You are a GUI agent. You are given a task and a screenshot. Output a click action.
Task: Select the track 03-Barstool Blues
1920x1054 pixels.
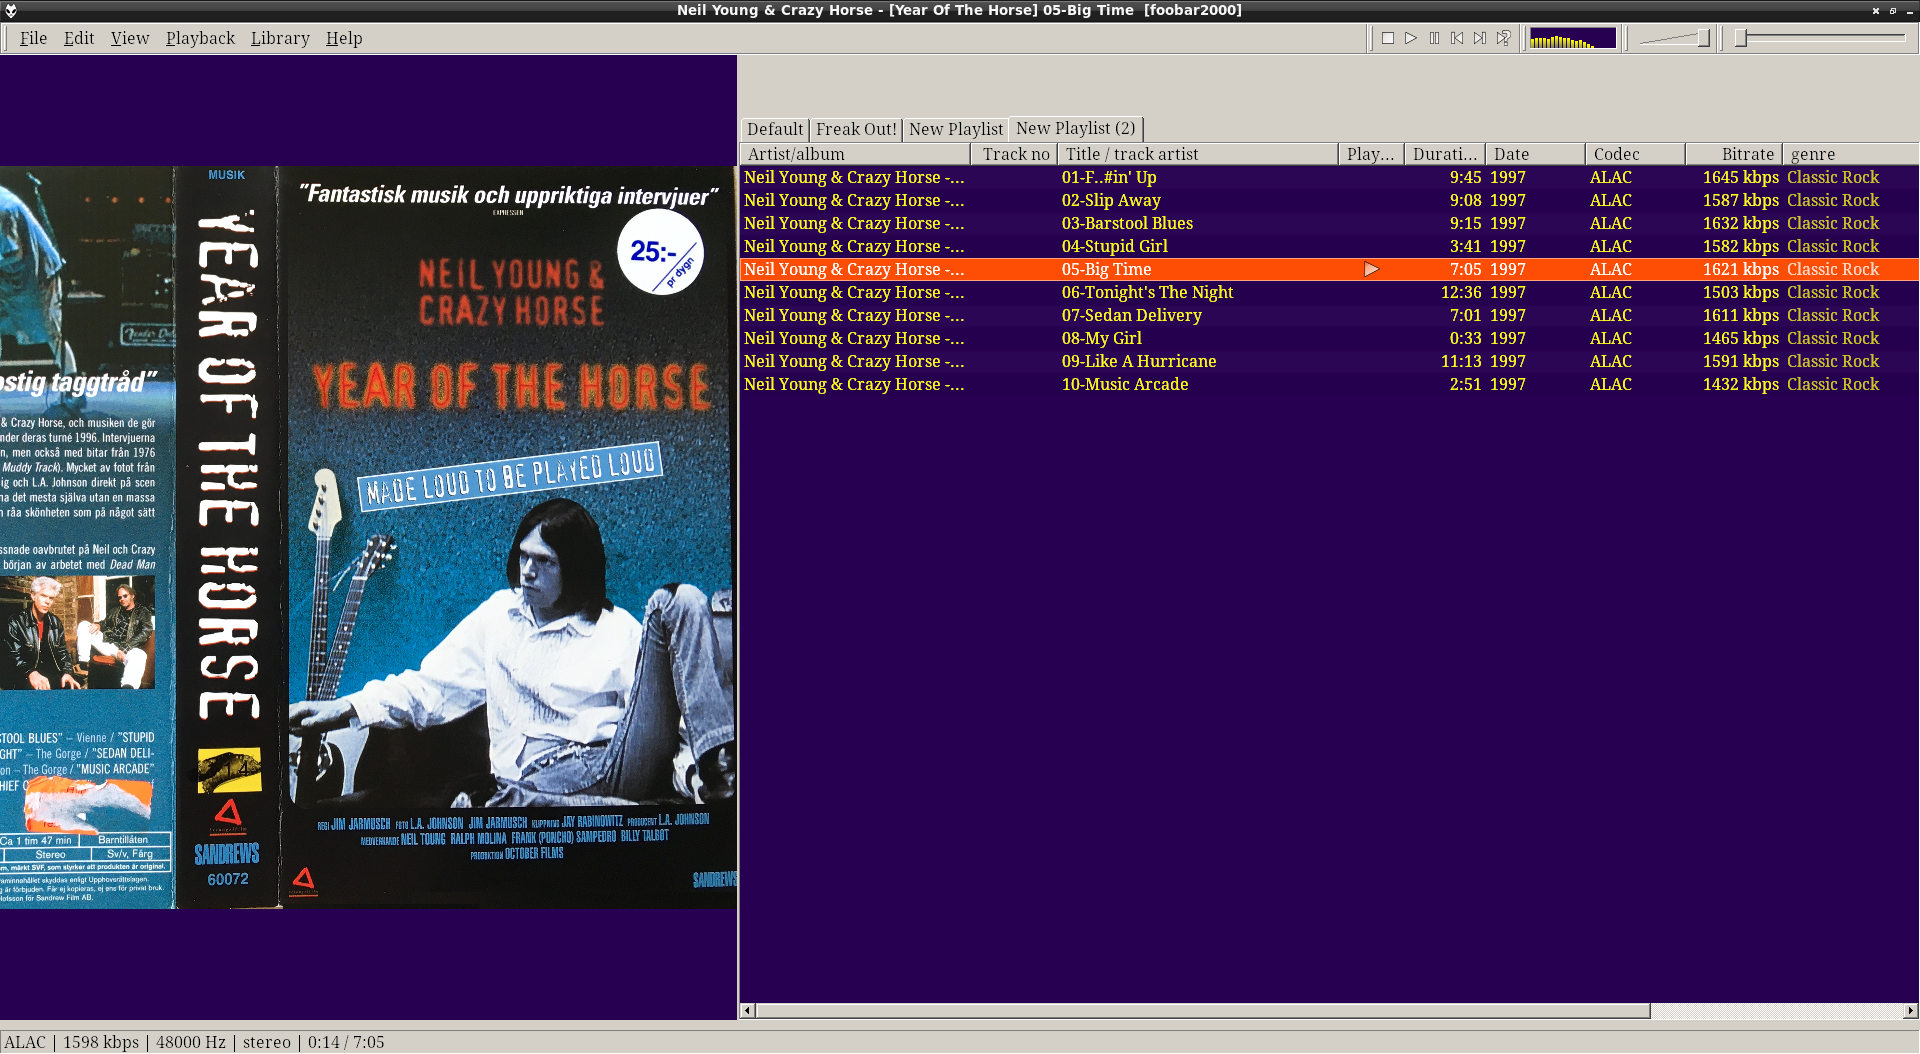(1329, 223)
